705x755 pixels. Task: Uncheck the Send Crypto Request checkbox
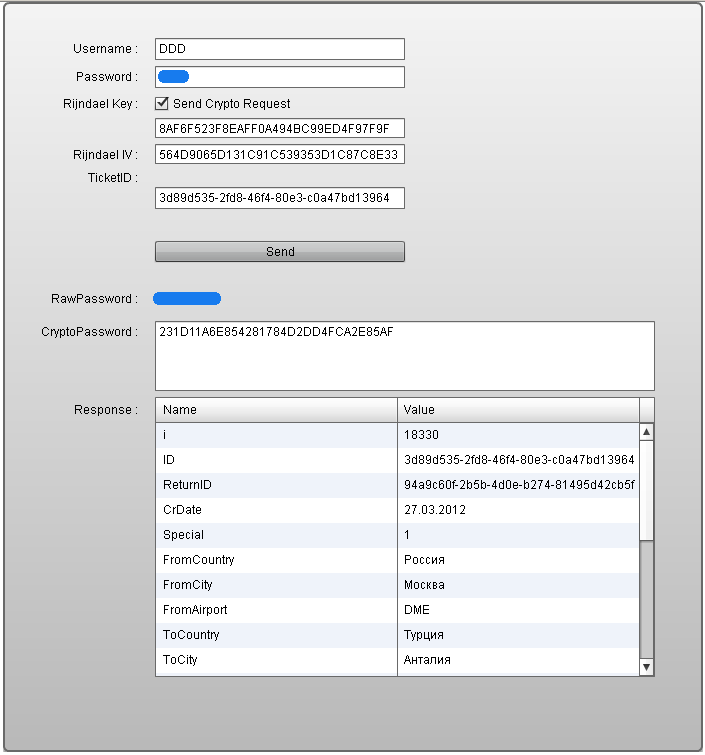tap(162, 104)
